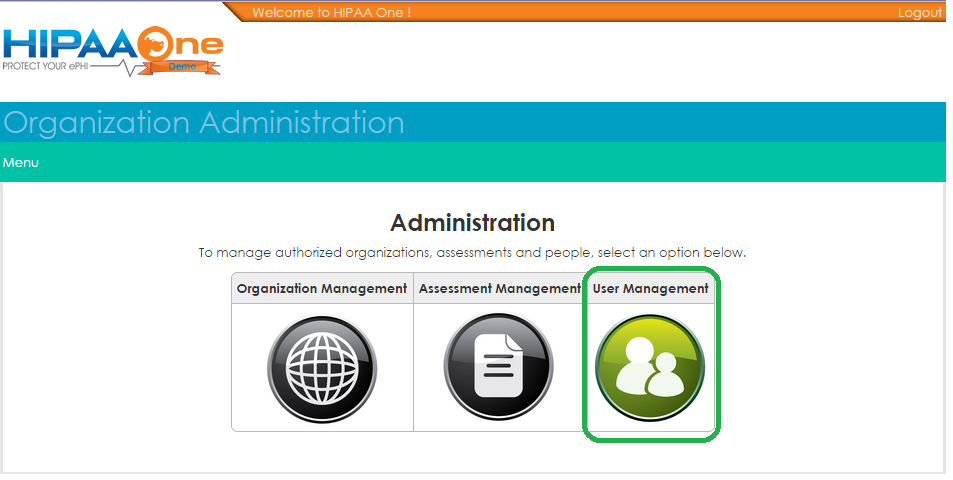Viewport: 953px width, 480px height.
Task: Open Organization Management globe icon
Action: tap(322, 369)
